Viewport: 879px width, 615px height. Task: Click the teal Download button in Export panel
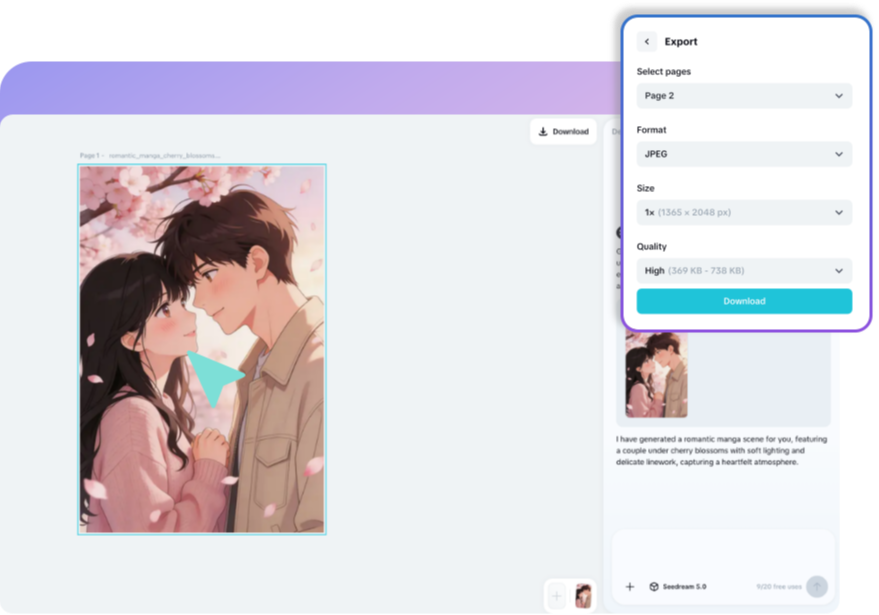coord(744,301)
